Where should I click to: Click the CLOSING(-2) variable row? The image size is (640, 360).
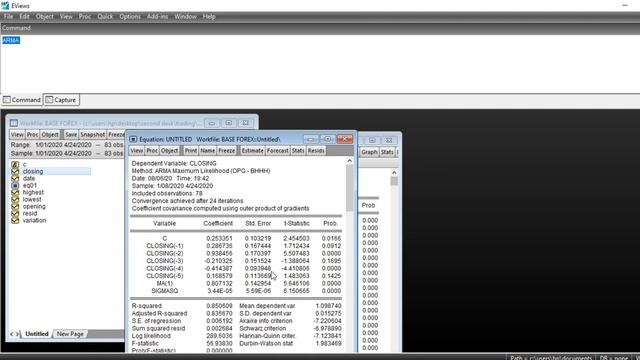tap(236, 253)
